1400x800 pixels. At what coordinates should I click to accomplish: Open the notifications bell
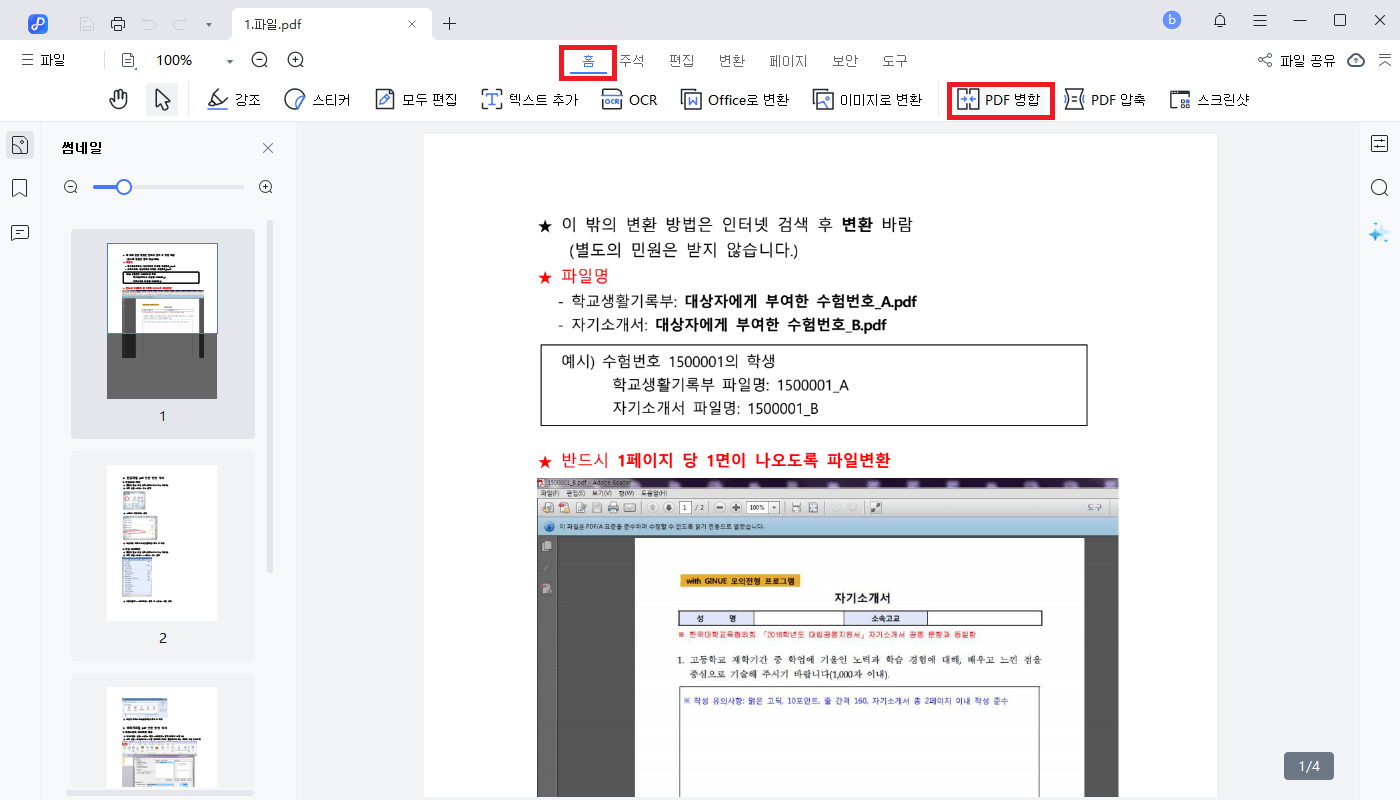[1220, 21]
